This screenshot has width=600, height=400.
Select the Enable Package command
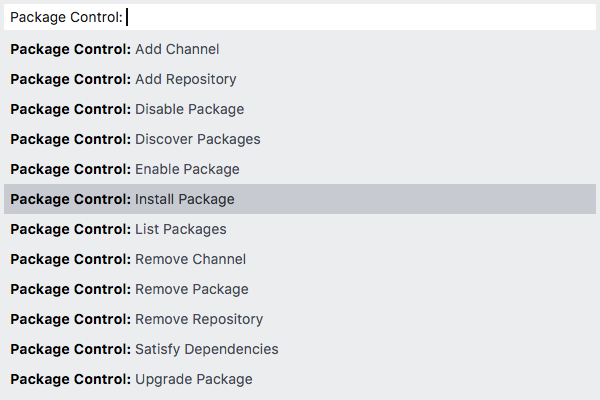pyautogui.click(x=300, y=169)
